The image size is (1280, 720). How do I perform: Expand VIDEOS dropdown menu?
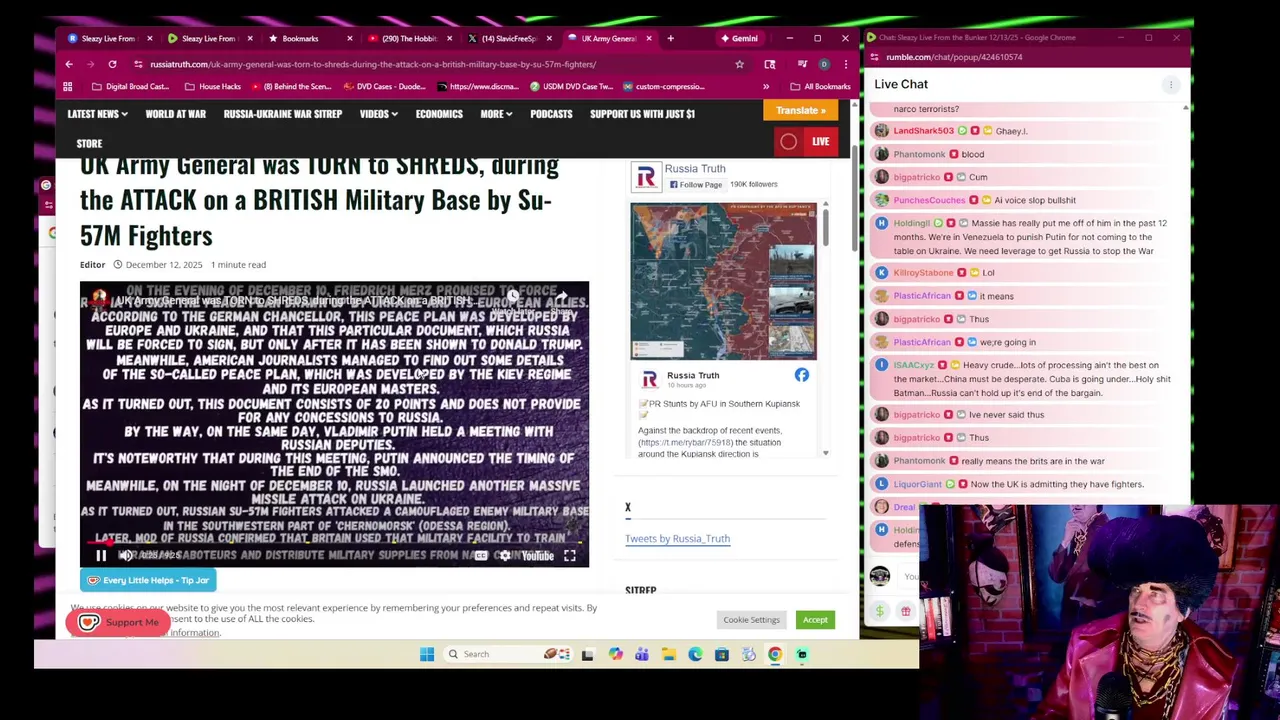point(378,114)
